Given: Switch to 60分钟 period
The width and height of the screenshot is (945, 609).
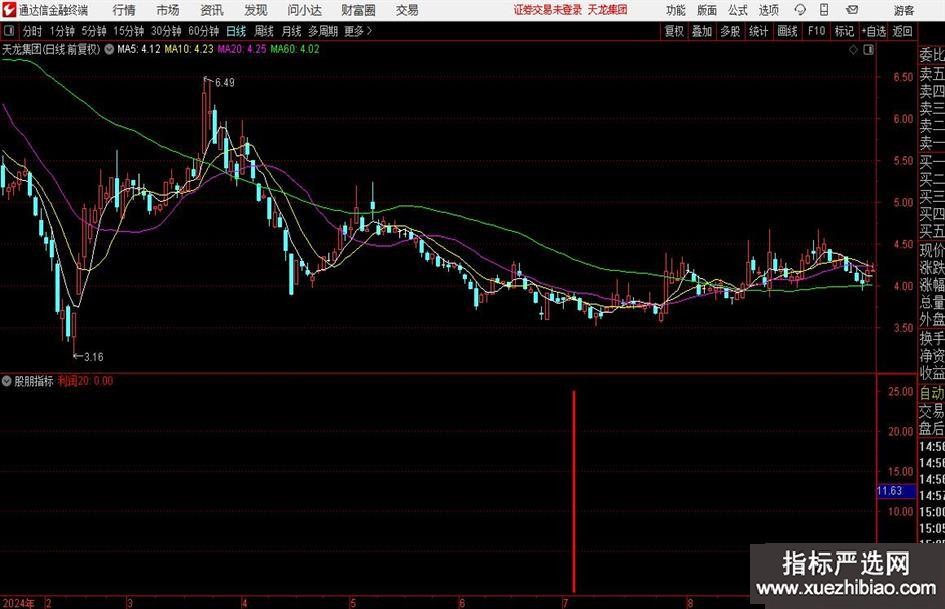Looking at the screenshot, I should pos(204,31).
